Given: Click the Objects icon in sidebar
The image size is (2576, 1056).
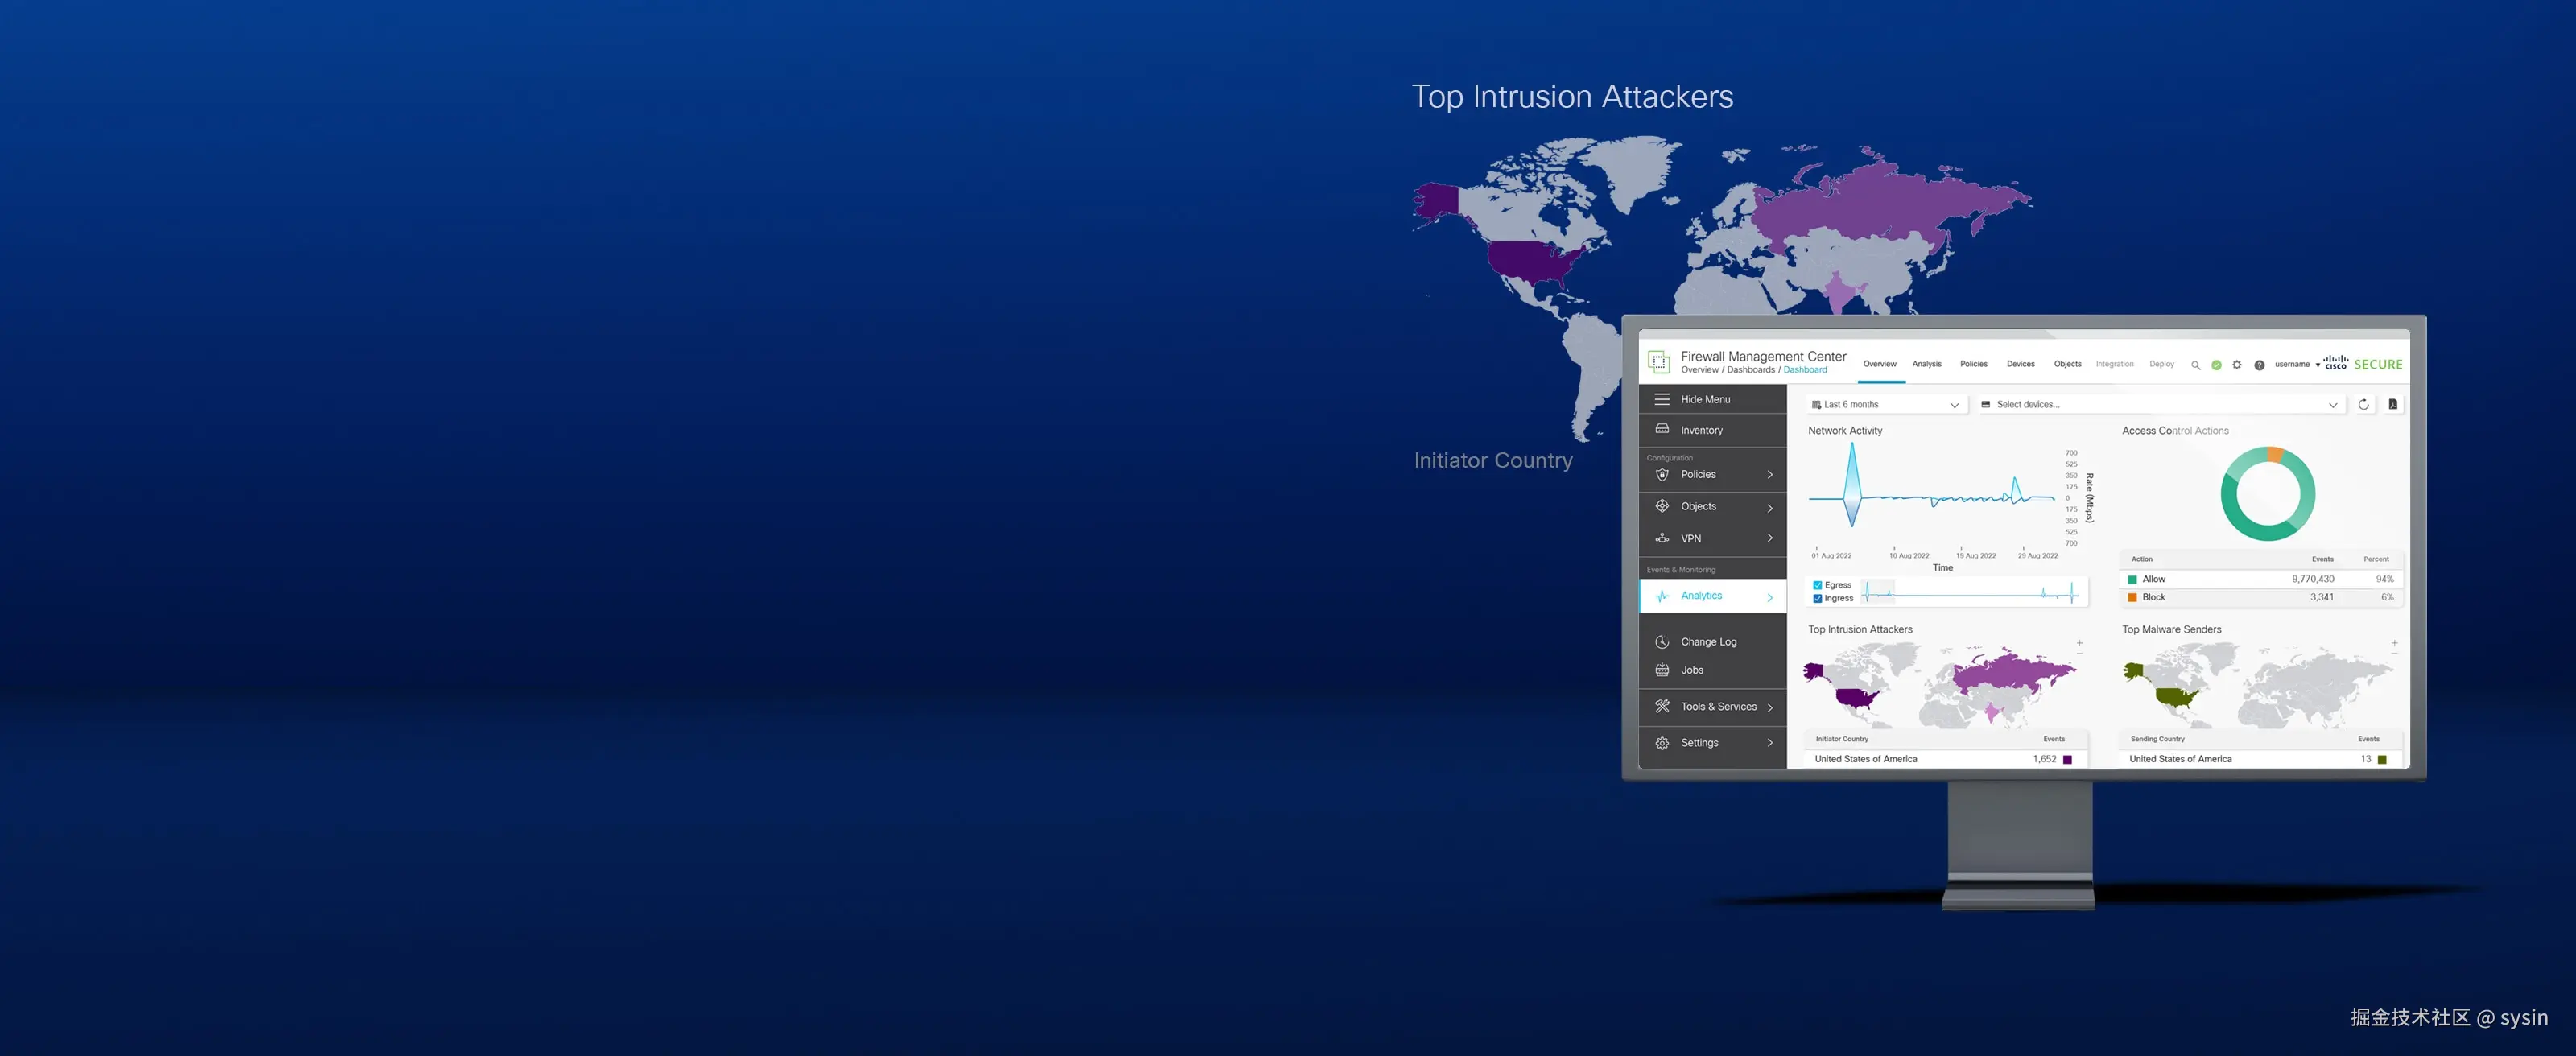Looking at the screenshot, I should [x=1662, y=507].
